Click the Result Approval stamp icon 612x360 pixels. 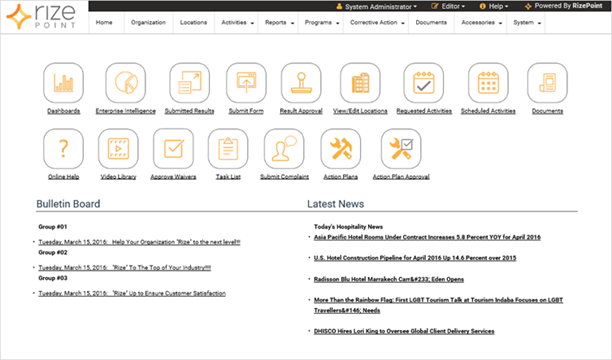coord(301,83)
